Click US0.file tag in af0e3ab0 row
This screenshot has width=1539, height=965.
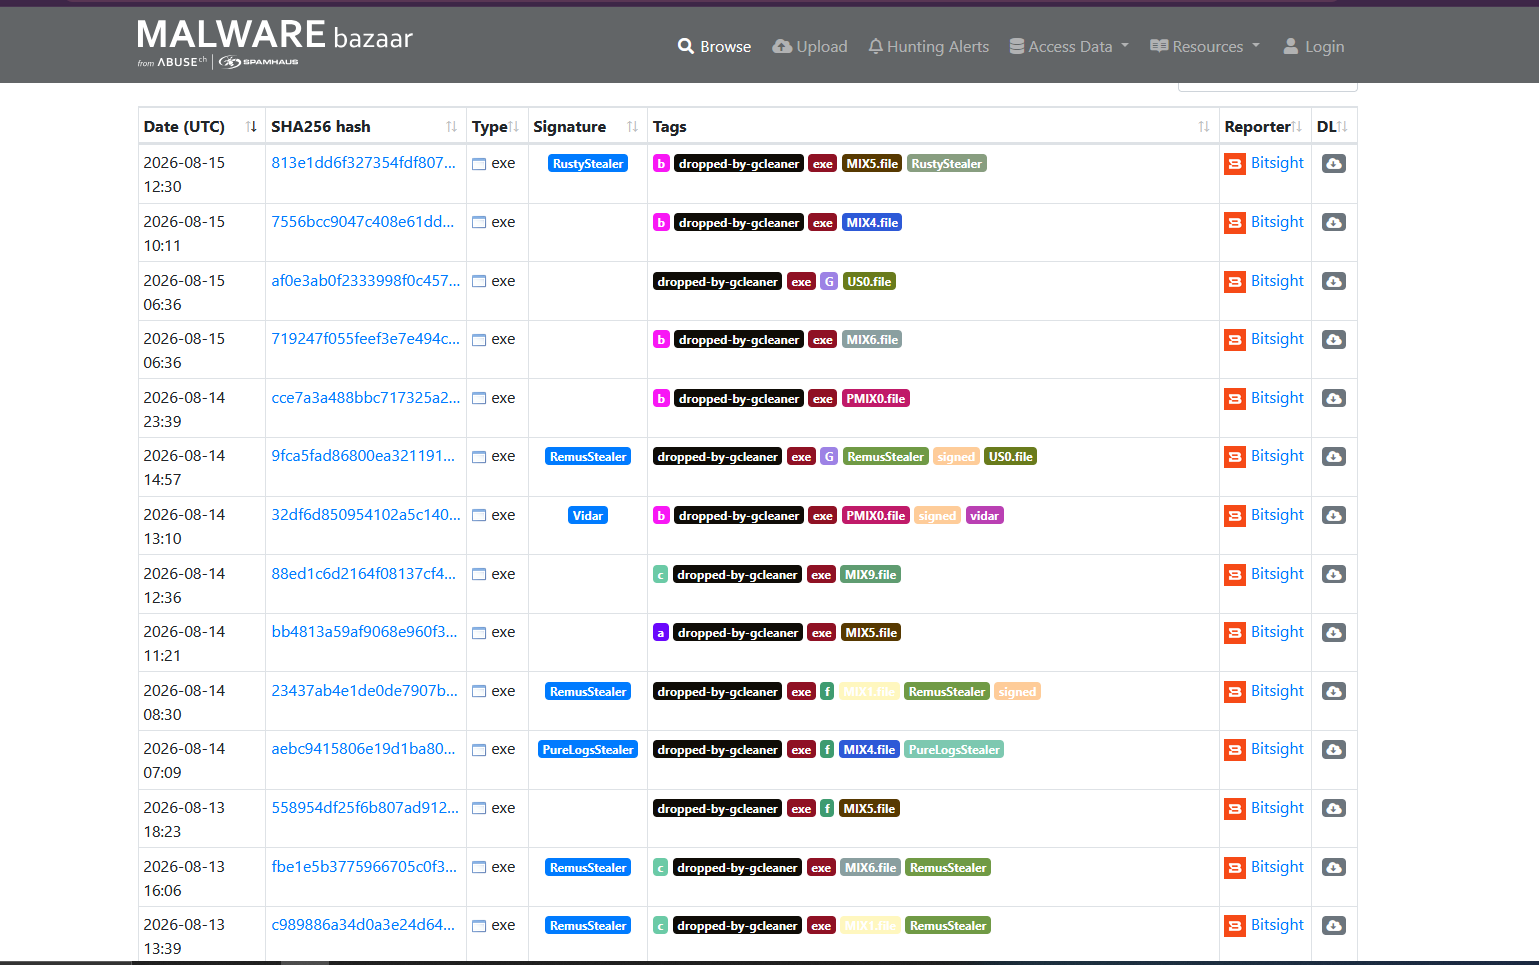point(869,282)
